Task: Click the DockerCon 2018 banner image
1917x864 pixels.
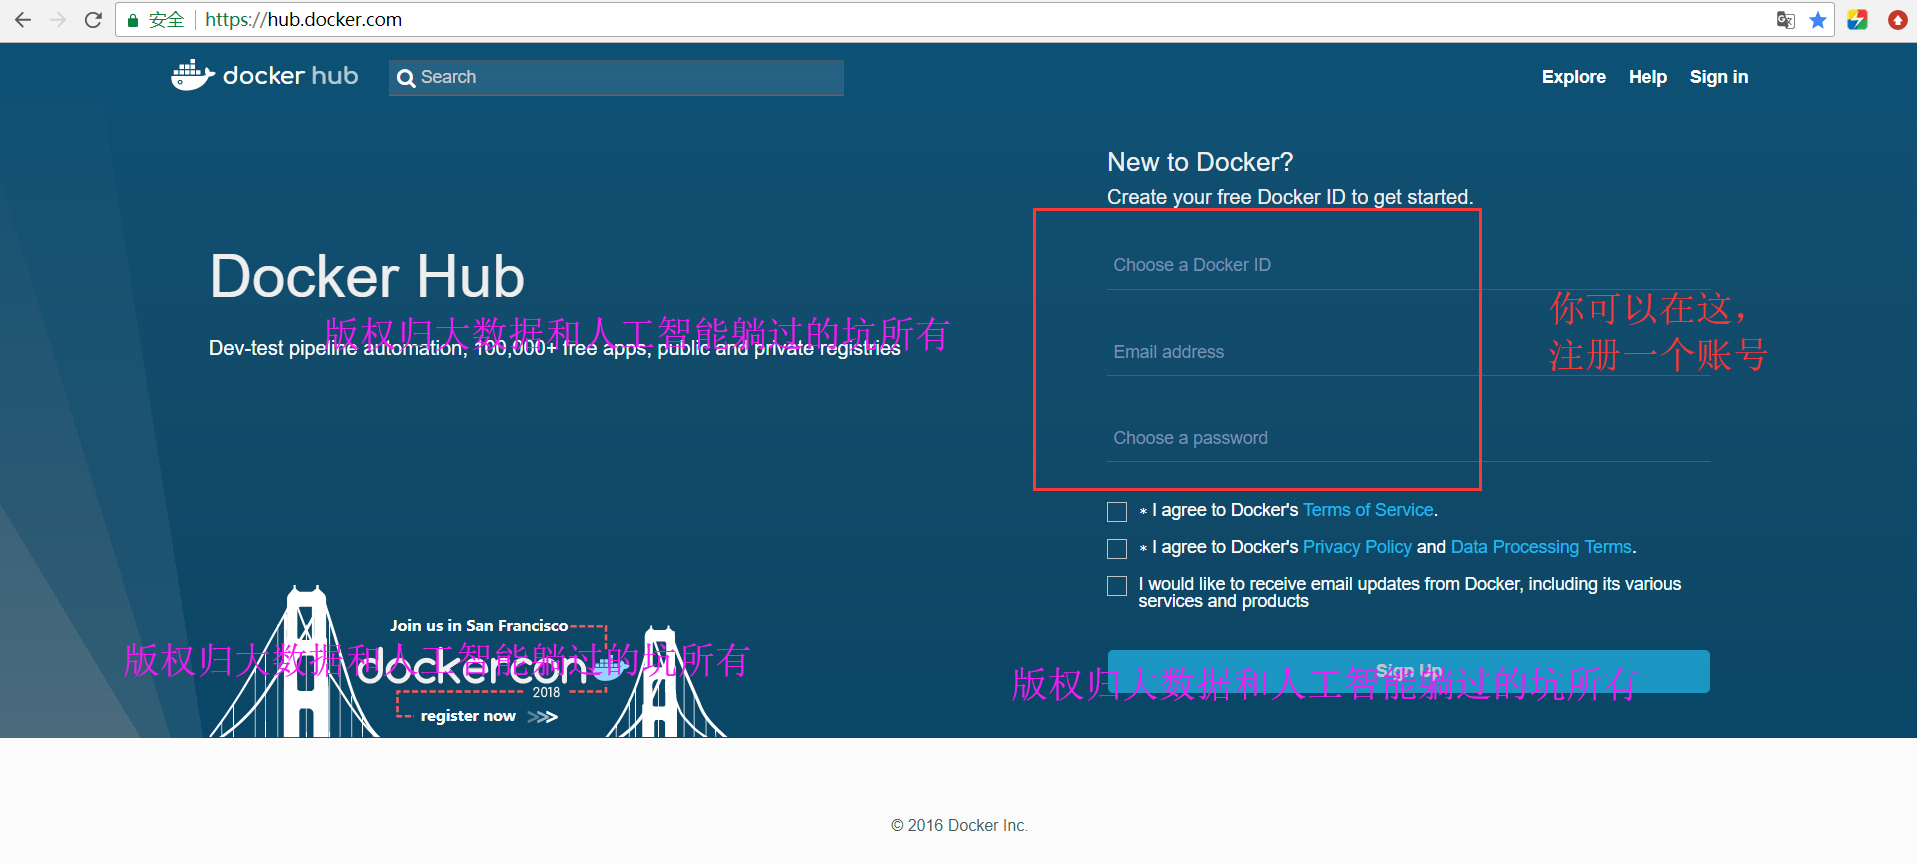Action: tap(468, 662)
